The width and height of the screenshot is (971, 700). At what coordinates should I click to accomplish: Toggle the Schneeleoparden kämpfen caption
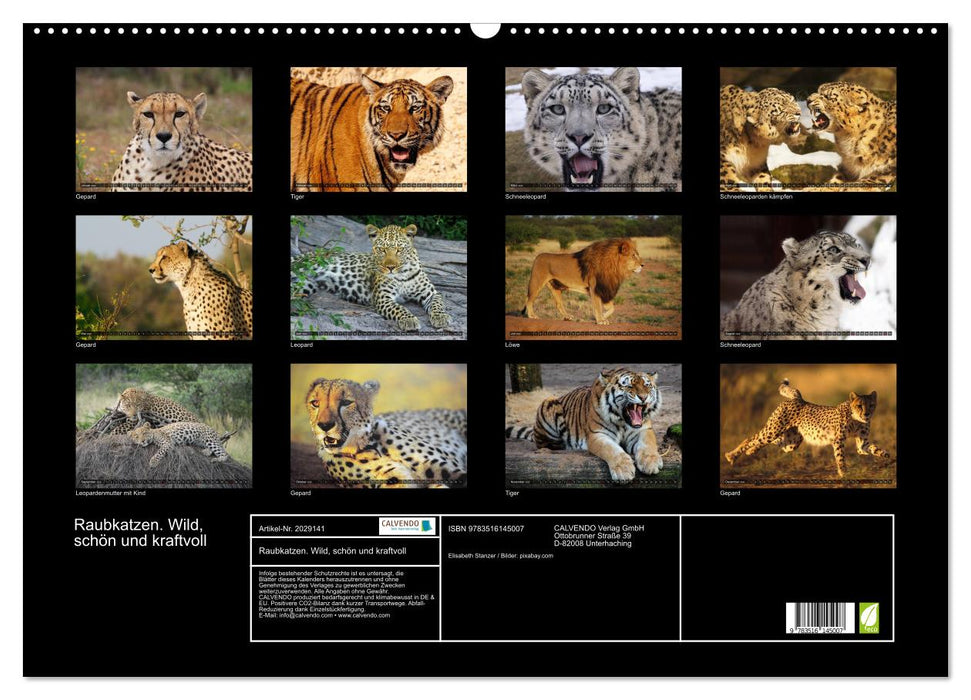pyautogui.click(x=757, y=196)
